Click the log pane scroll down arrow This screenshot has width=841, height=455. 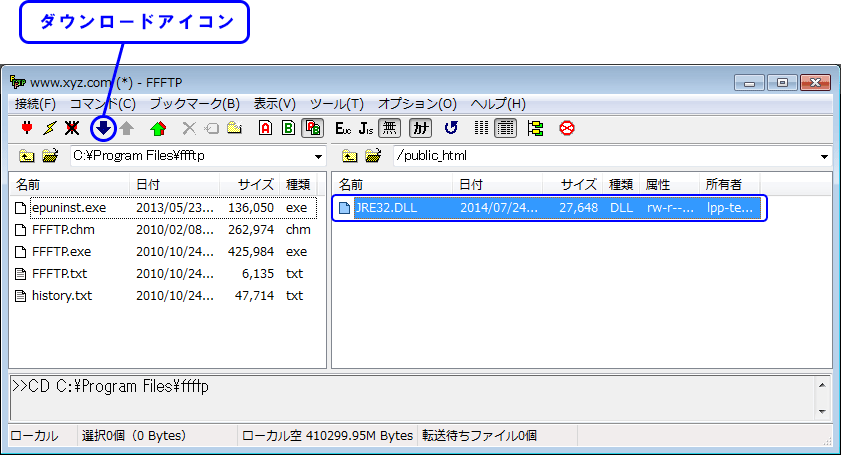tap(822, 412)
